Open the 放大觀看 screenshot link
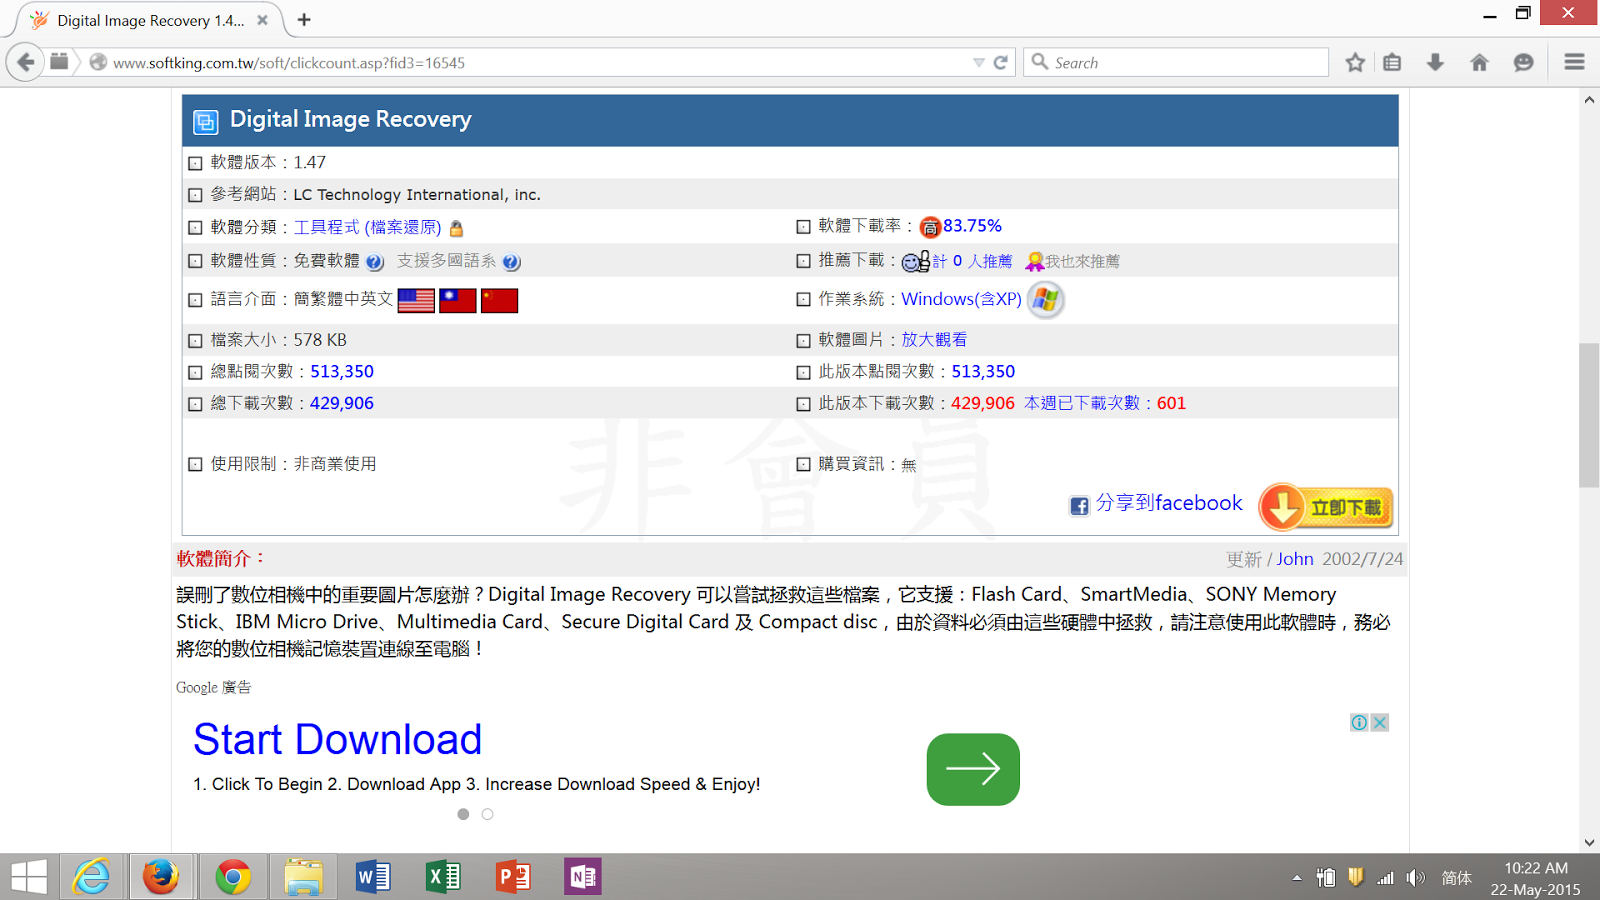Image resolution: width=1600 pixels, height=900 pixels. [x=934, y=339]
